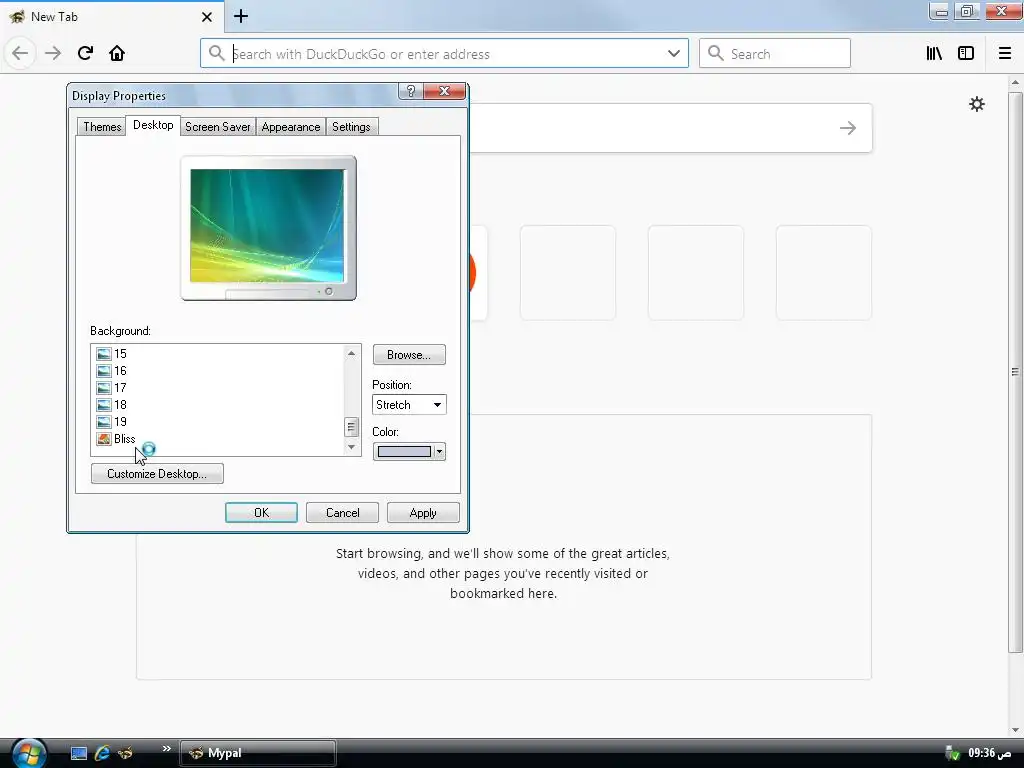Click the taskbar clock 09:36
This screenshot has height=768, width=1024.
coord(989,753)
